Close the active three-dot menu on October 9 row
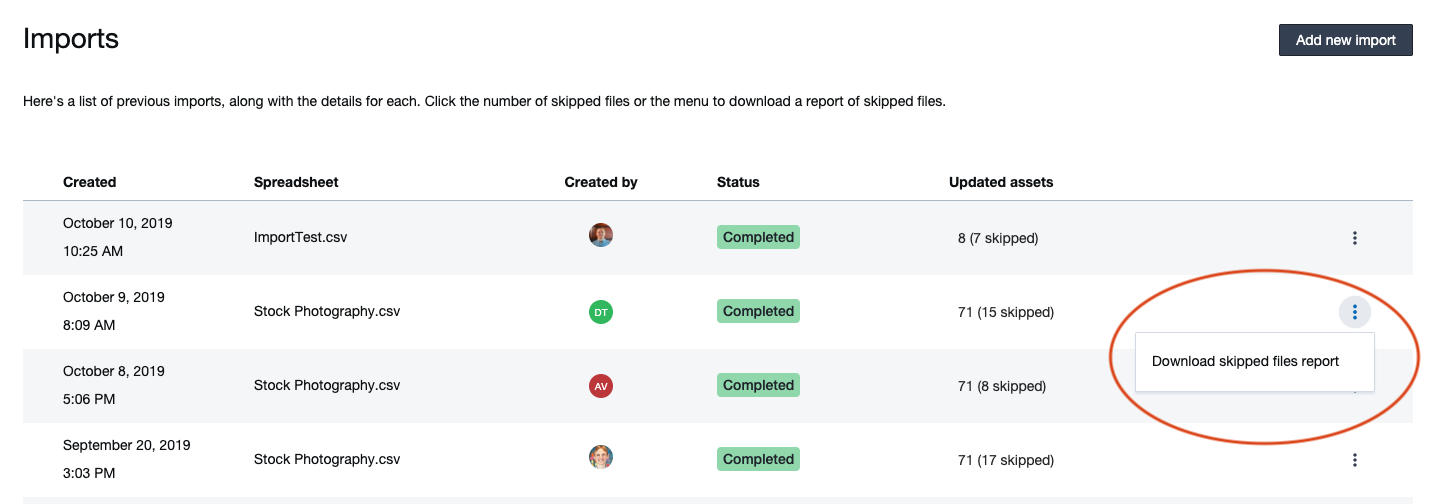 (1354, 312)
